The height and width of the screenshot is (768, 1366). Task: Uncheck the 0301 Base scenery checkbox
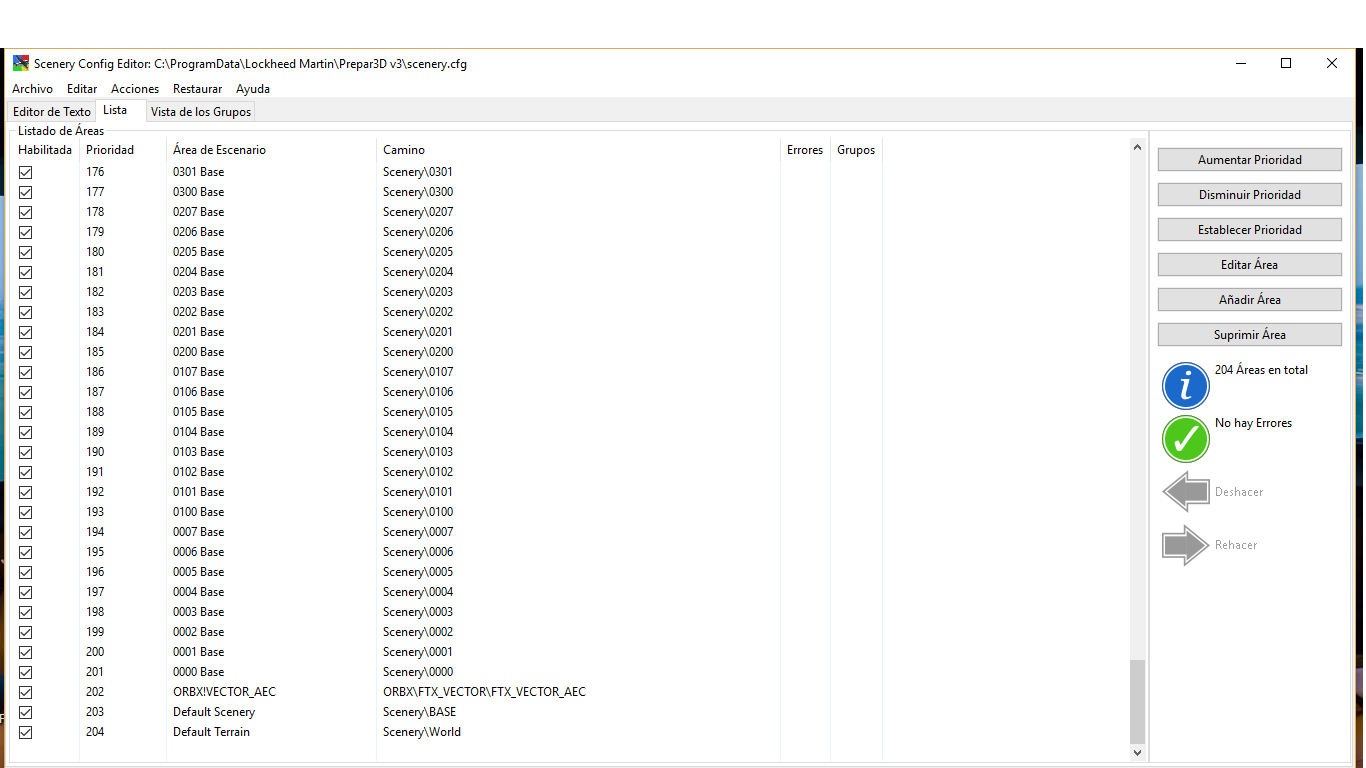[x=26, y=172]
